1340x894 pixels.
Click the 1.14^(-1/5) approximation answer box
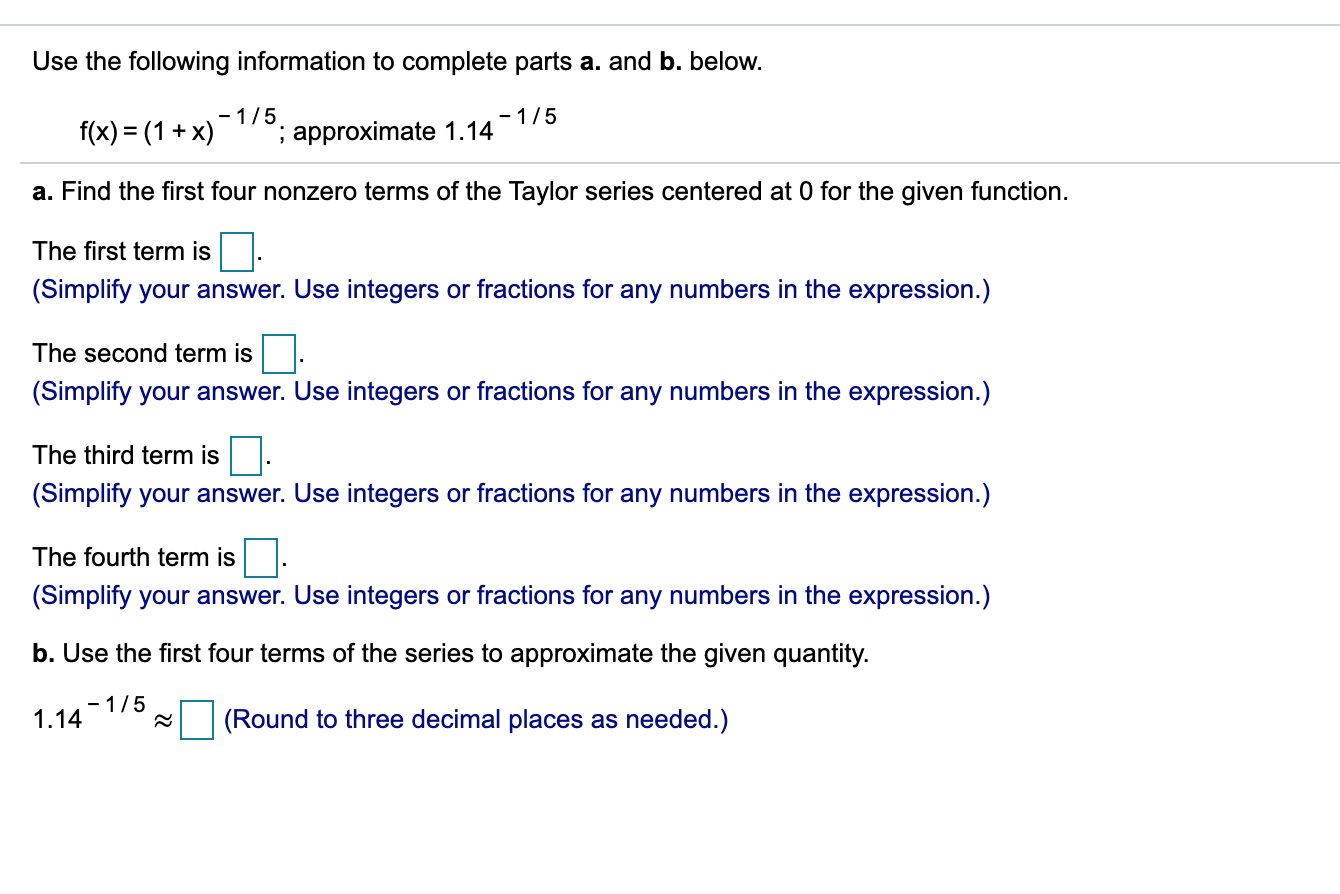coord(195,719)
